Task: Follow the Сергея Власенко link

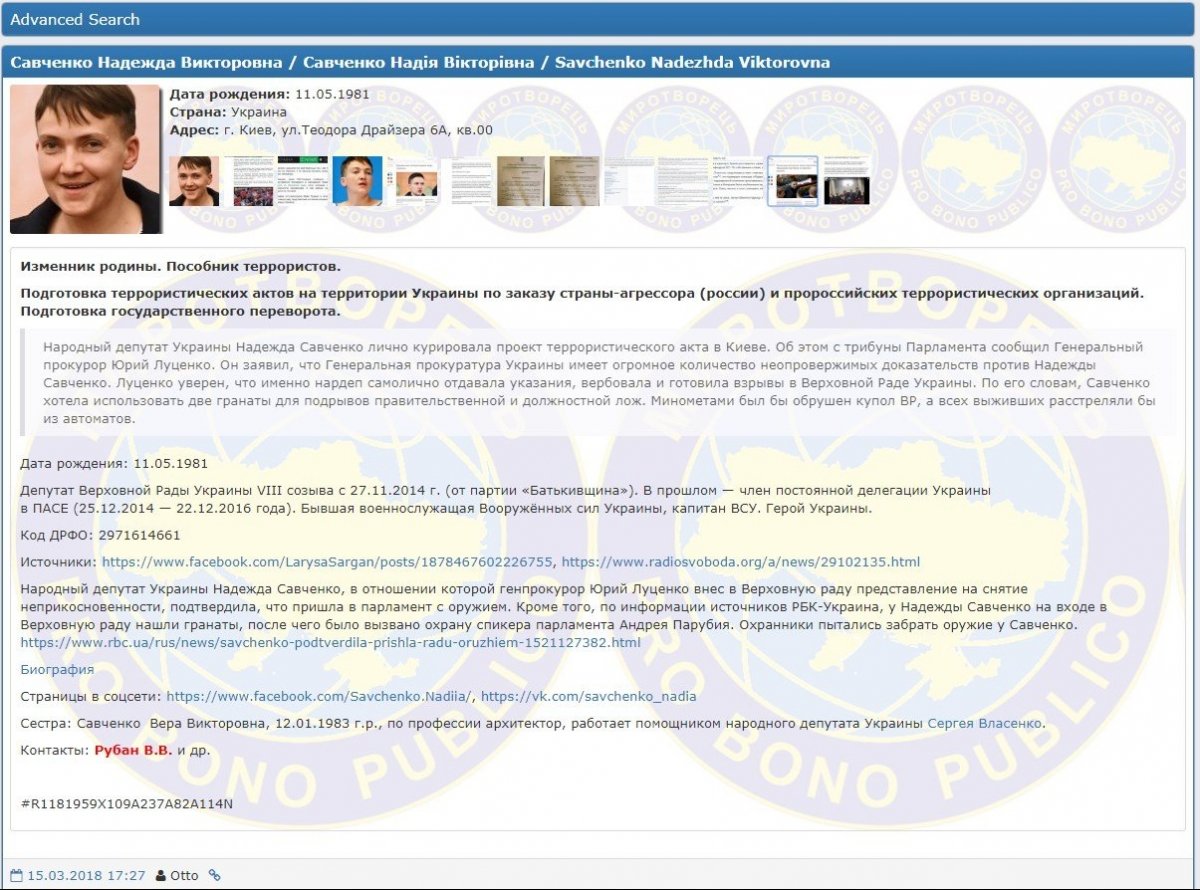Action: (985, 723)
